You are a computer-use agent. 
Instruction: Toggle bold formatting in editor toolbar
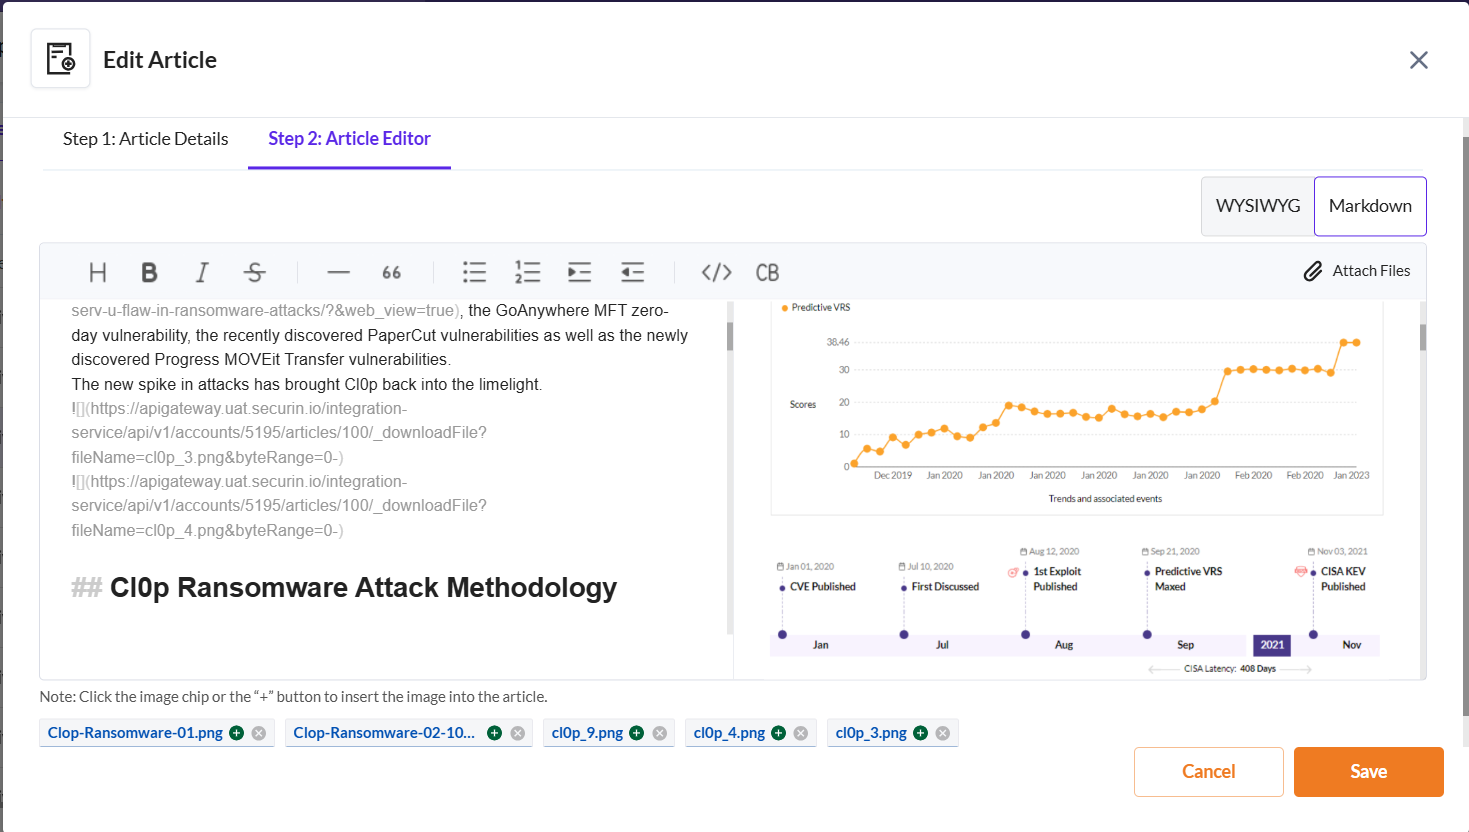(149, 272)
